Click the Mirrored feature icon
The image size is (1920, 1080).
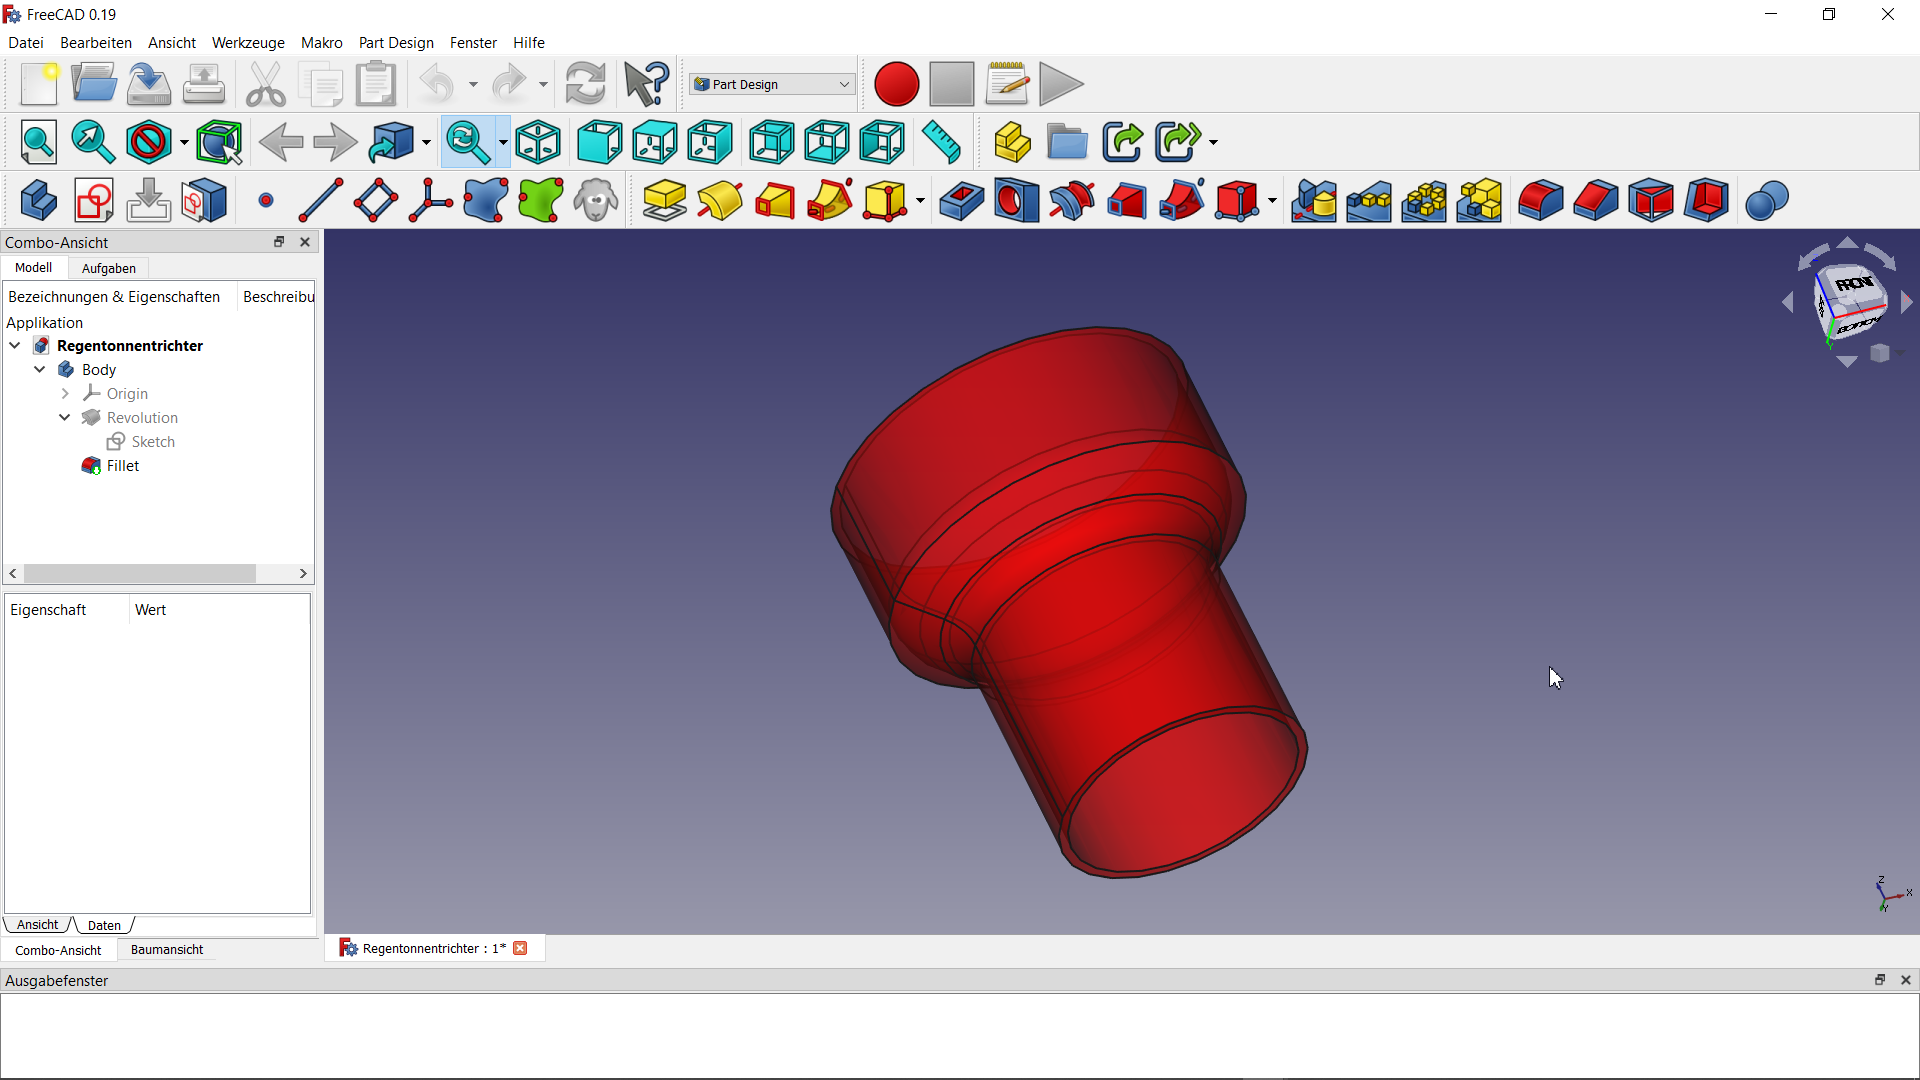pyautogui.click(x=1313, y=200)
